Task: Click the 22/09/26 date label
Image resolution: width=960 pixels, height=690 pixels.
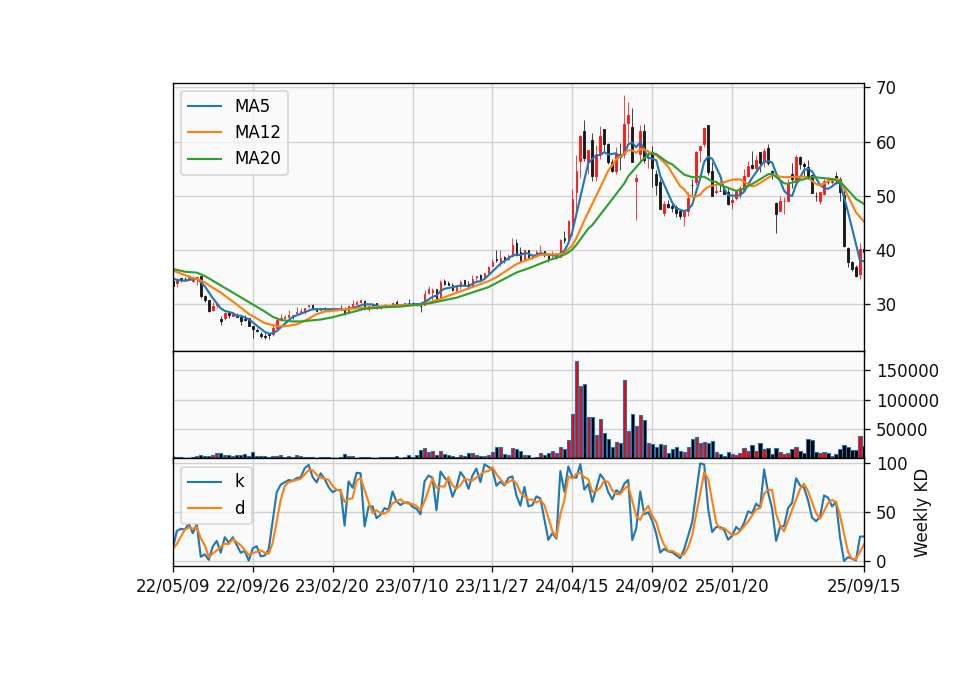Action: [253, 586]
